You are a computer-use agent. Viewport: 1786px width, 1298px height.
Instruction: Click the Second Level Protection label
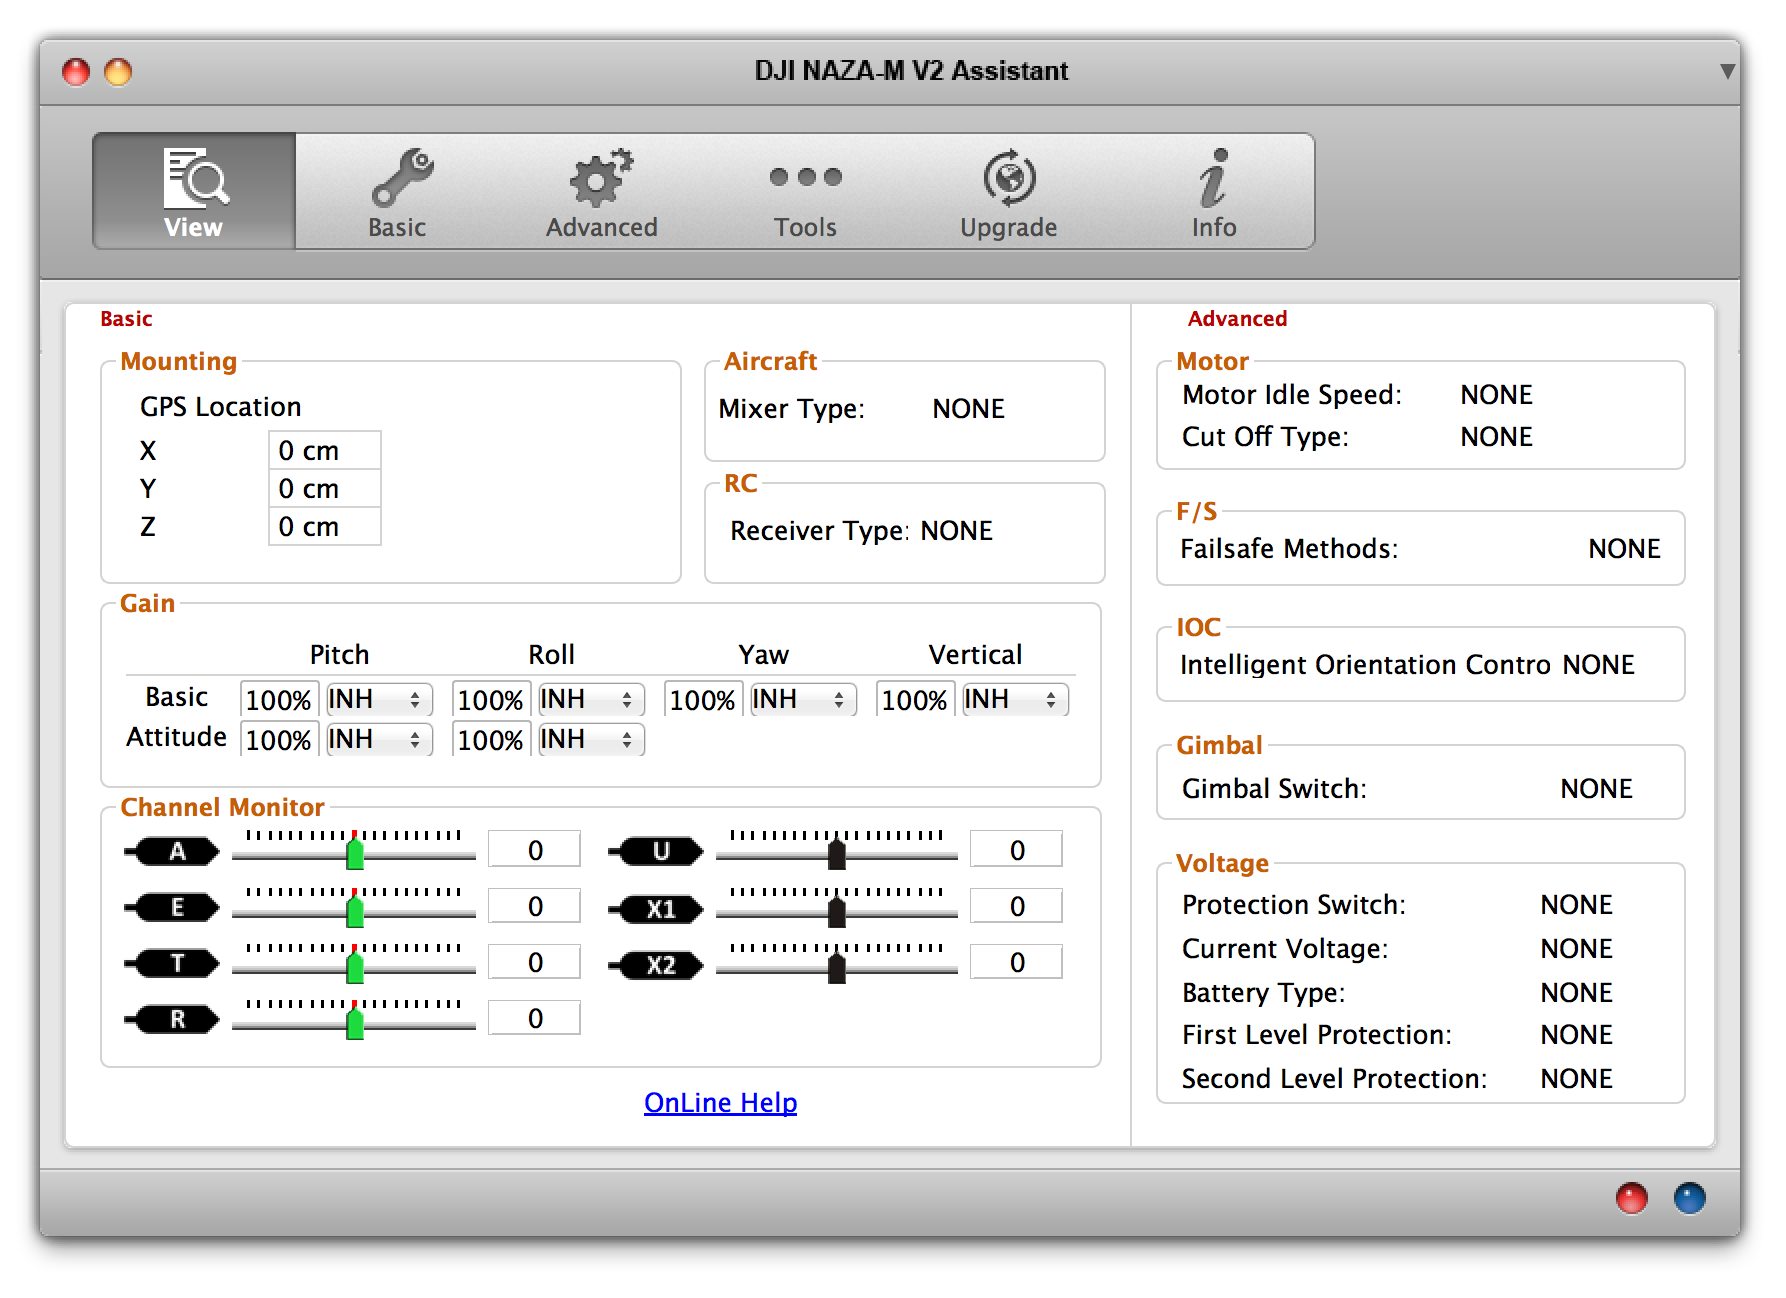tap(1334, 1078)
